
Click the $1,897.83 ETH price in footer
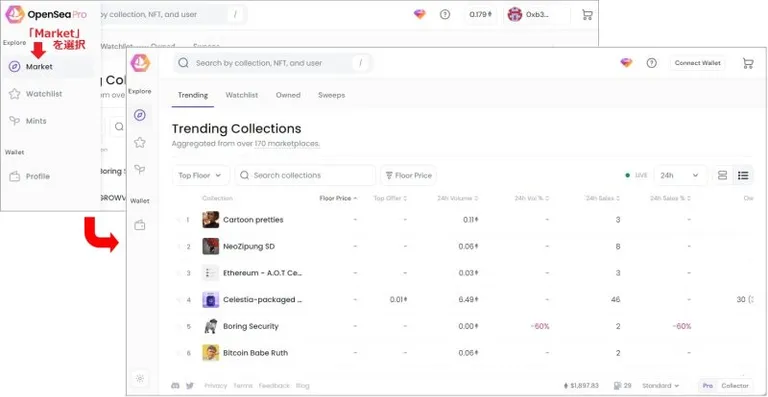pyautogui.click(x=581, y=386)
